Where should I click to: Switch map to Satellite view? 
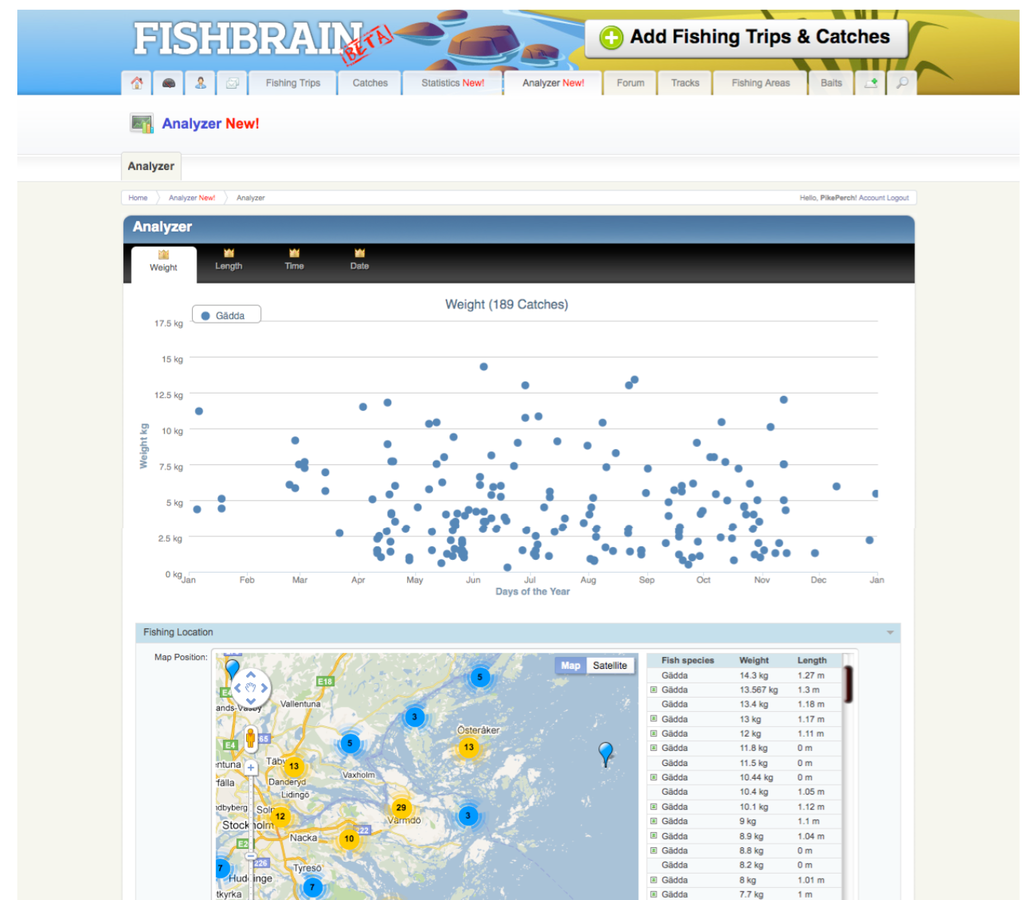[x=610, y=665]
